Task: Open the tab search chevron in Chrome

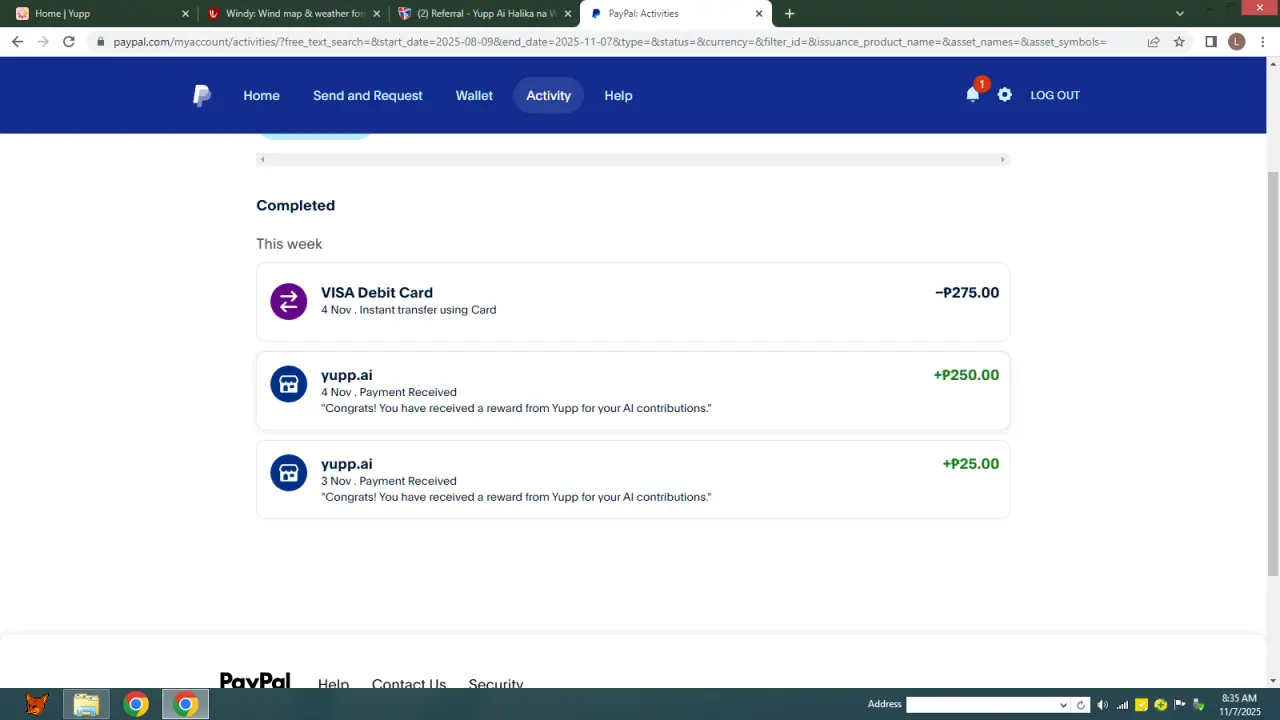Action: click(x=1180, y=14)
